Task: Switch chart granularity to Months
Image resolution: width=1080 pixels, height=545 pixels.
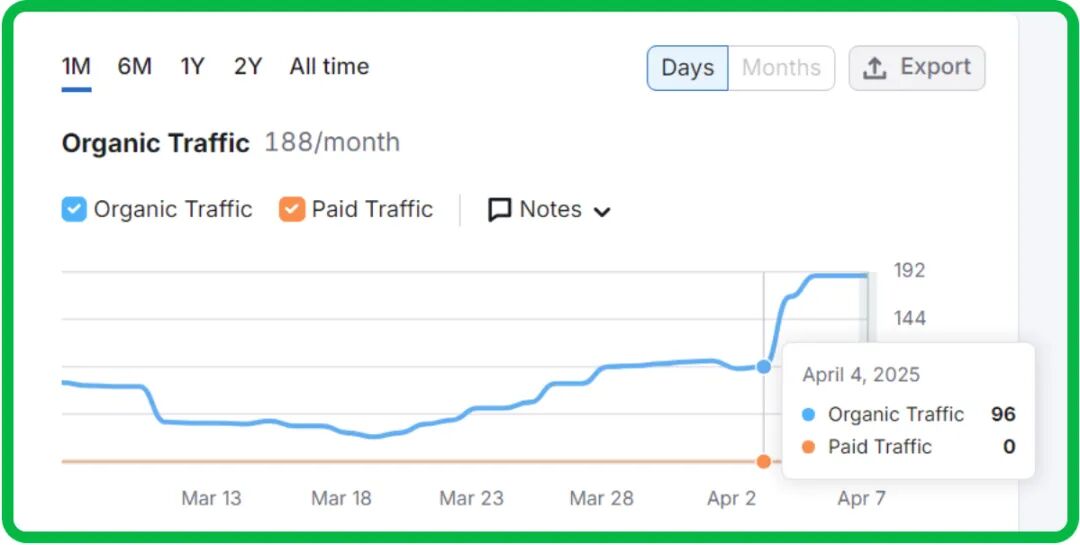Action: 781,68
